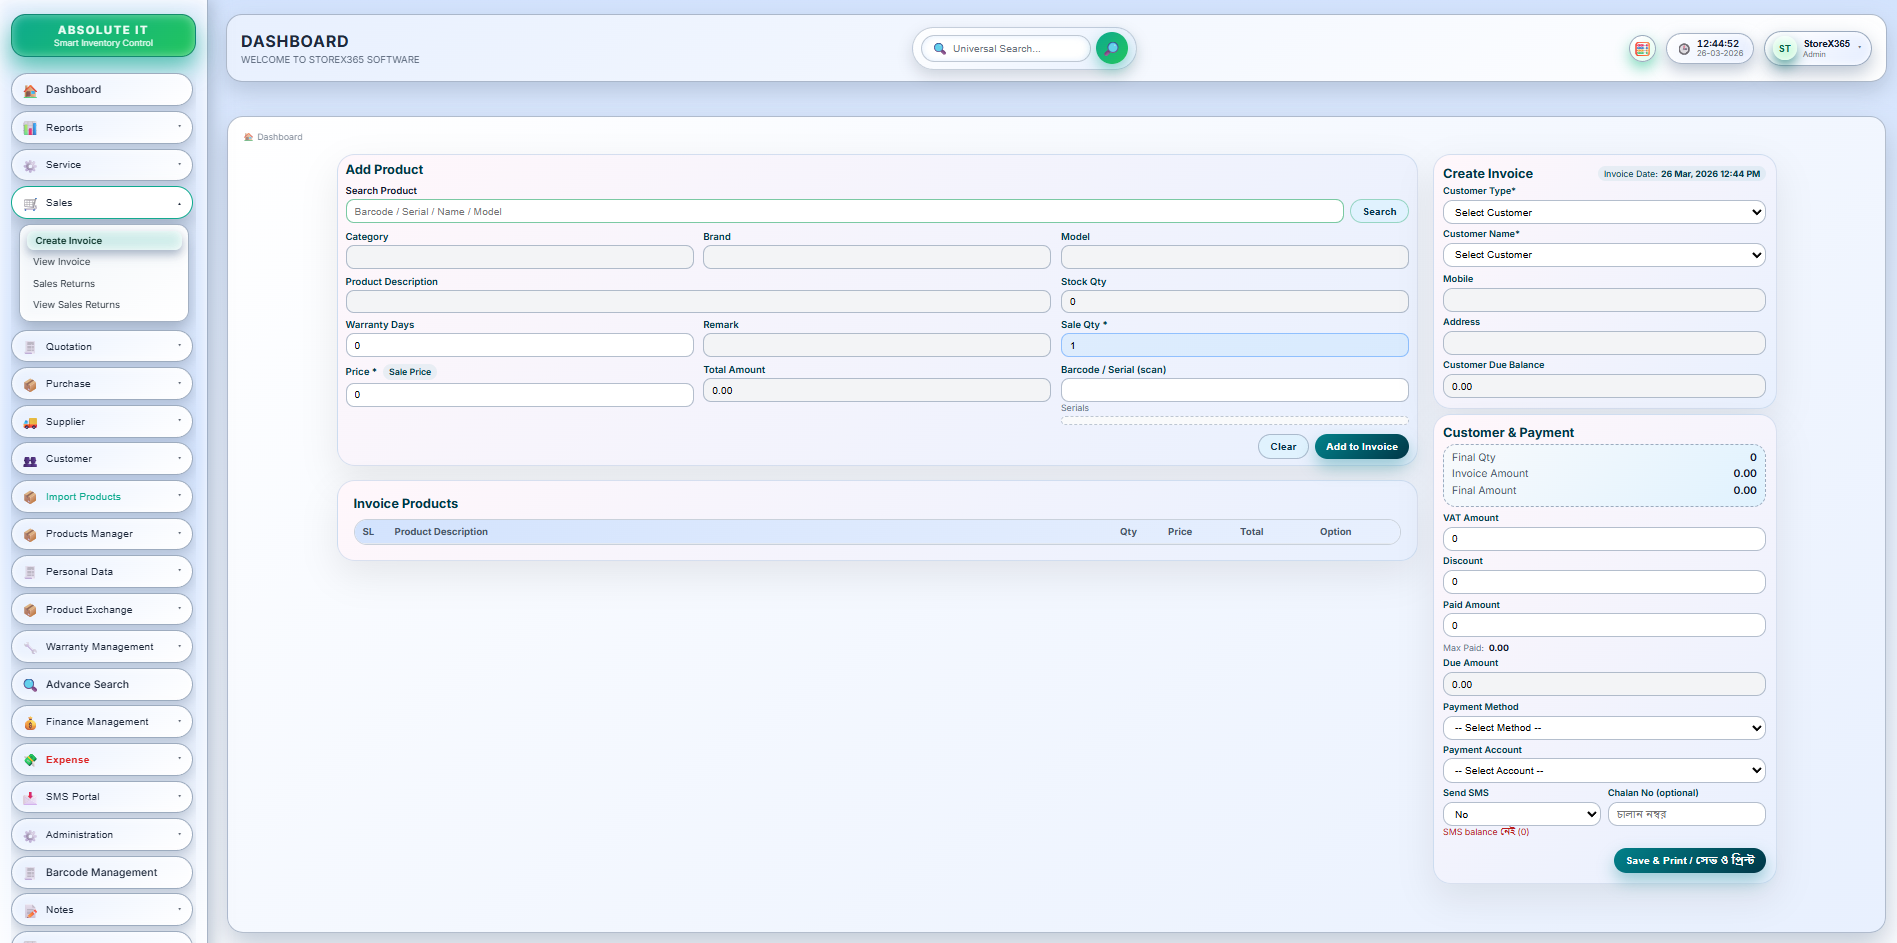Image resolution: width=1897 pixels, height=943 pixels.
Task: Open Import Products via its sidebar icon
Action: 29,496
